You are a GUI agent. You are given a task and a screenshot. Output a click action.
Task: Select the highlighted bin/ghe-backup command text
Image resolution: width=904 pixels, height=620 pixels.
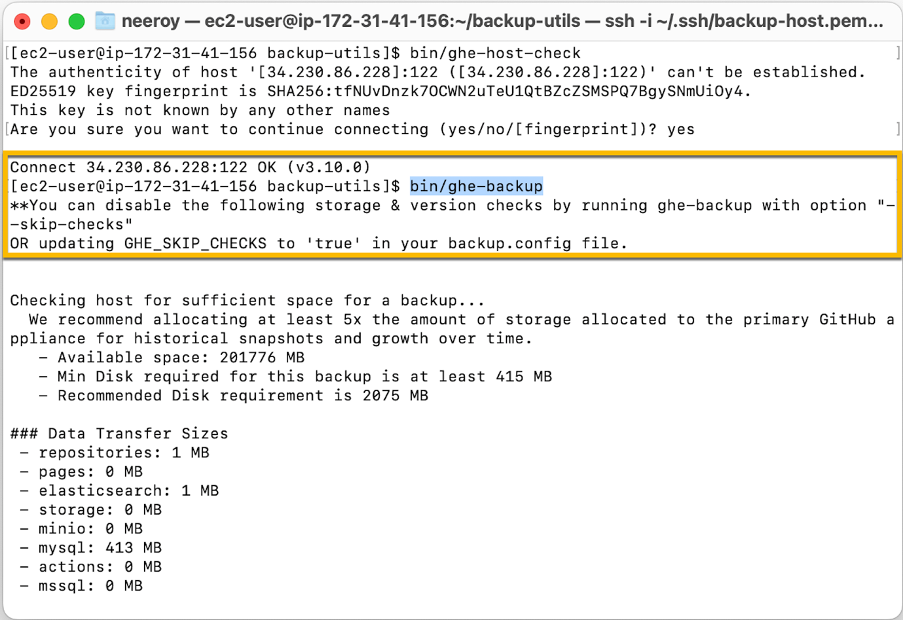click(474, 186)
